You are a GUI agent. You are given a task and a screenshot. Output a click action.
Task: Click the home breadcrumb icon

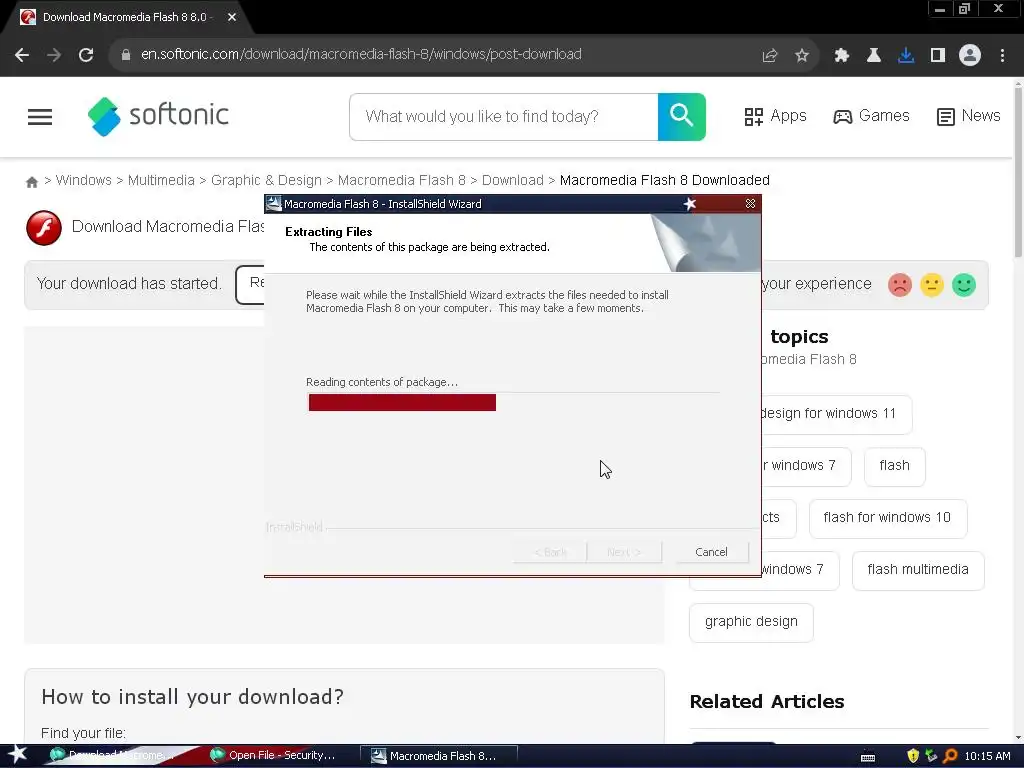click(x=31, y=182)
